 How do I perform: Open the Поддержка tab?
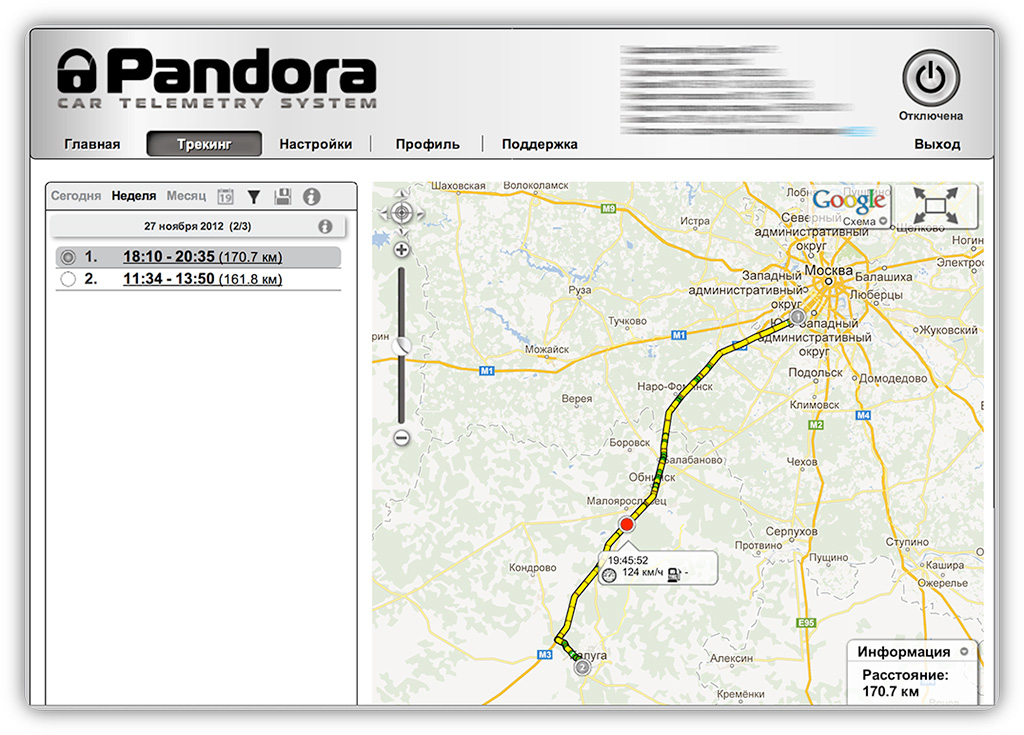tap(539, 144)
